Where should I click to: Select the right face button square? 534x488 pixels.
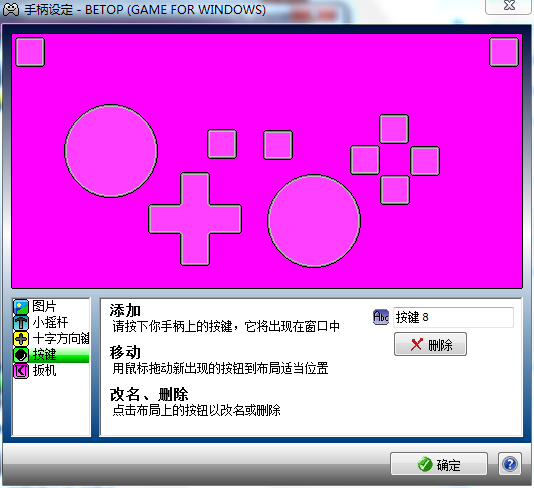click(x=425, y=161)
